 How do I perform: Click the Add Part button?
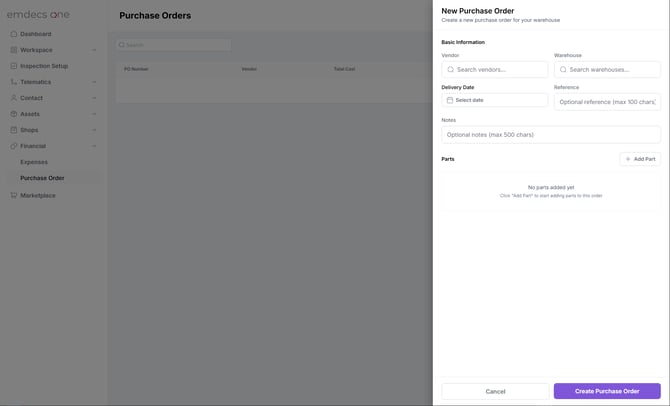(640, 159)
